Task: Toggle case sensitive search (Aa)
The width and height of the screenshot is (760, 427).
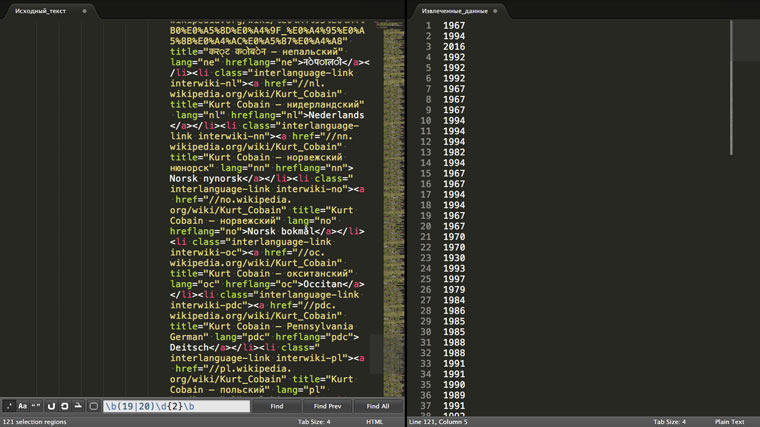Action: tap(23, 406)
